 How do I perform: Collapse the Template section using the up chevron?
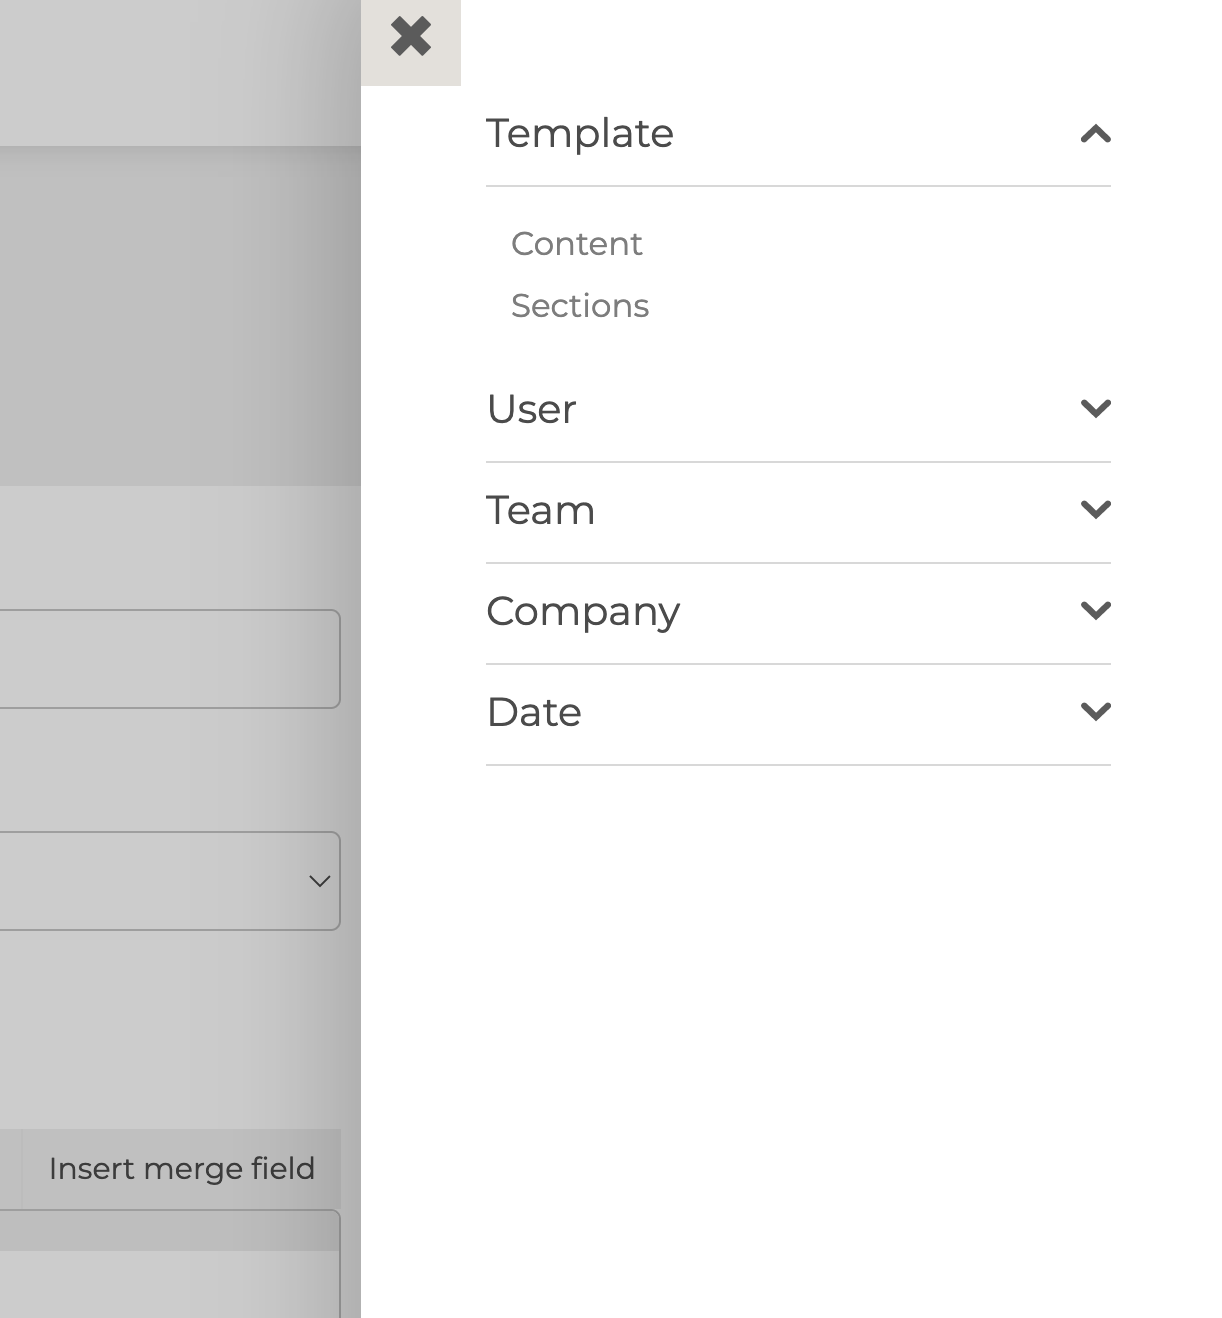coord(1095,134)
